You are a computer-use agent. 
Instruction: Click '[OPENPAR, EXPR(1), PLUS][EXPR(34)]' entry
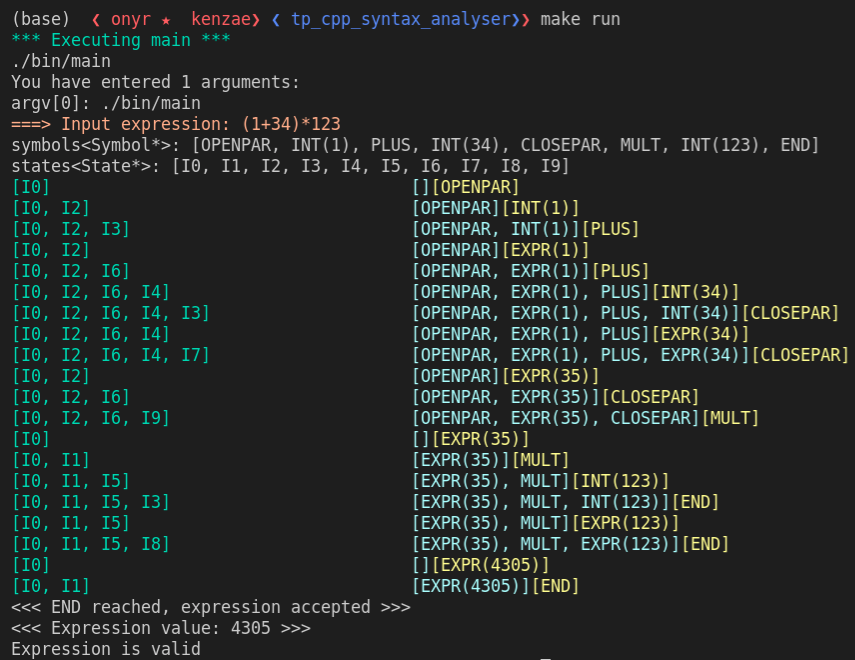(580, 334)
